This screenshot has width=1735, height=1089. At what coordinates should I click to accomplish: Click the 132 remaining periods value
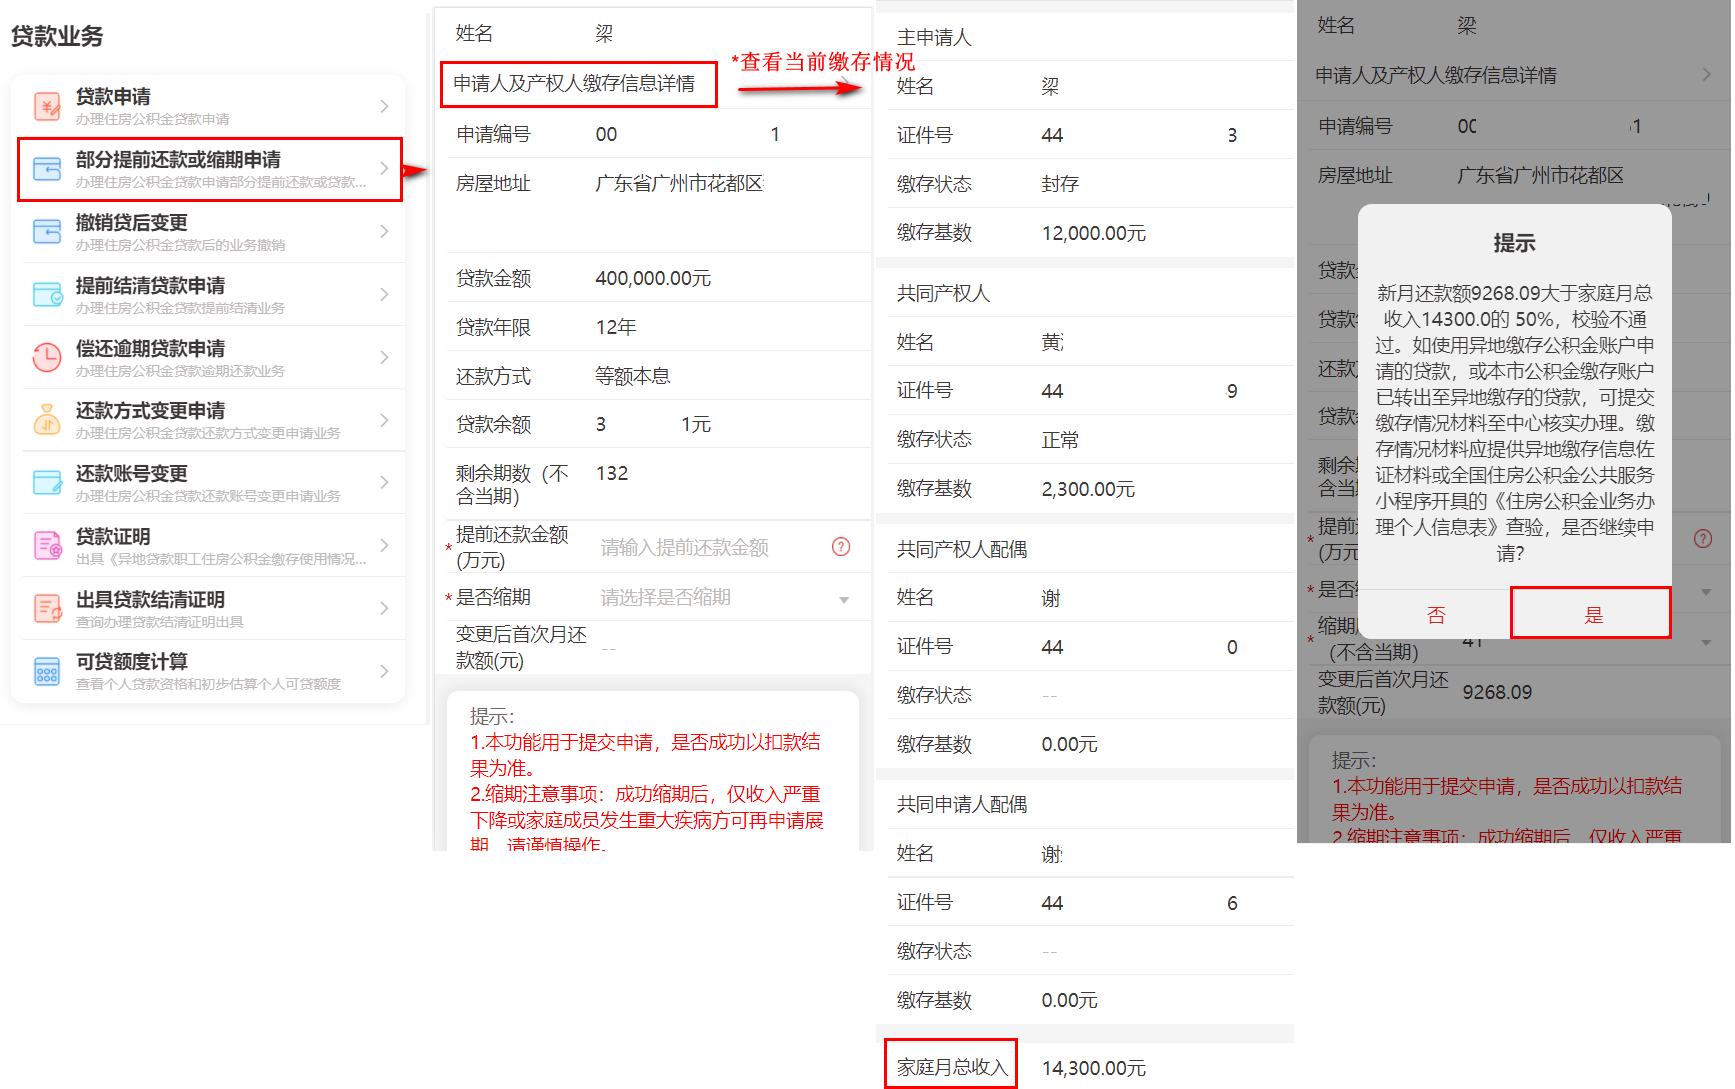(612, 473)
